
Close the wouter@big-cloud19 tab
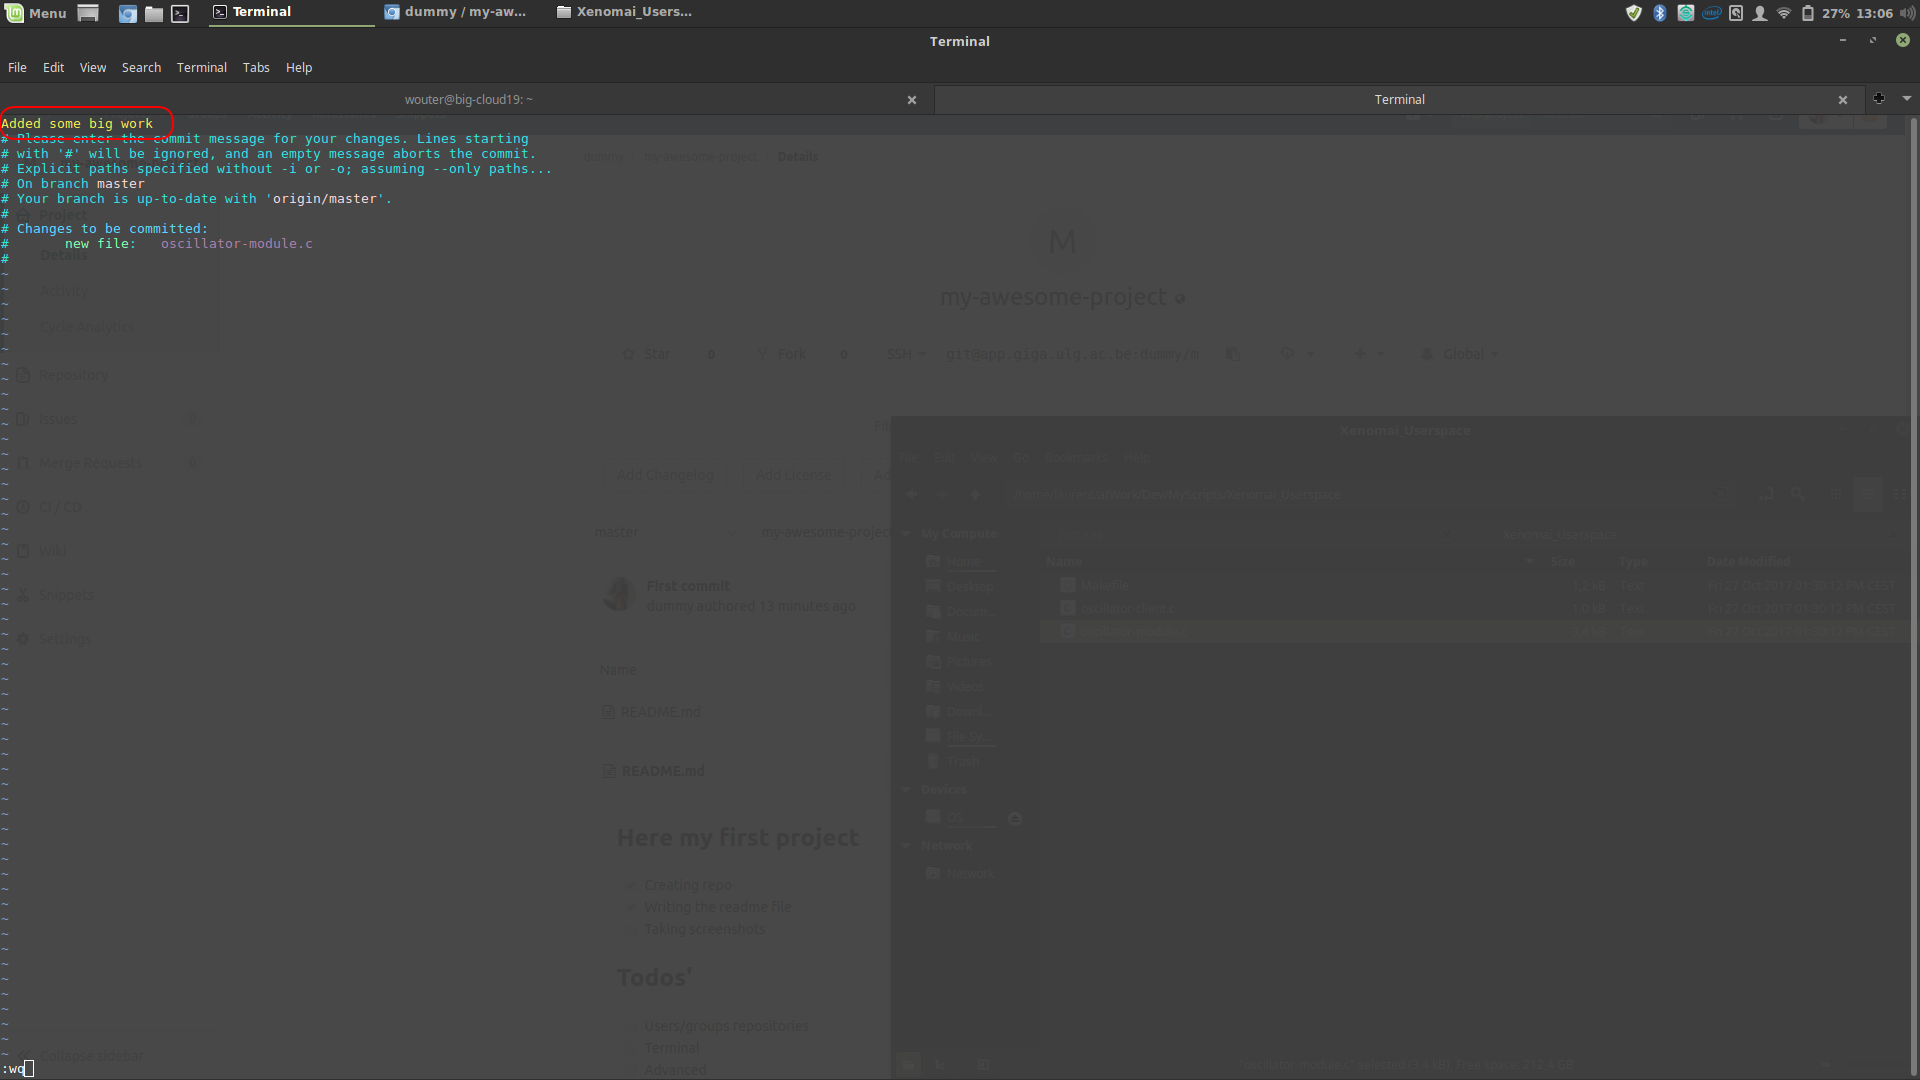coord(911,100)
